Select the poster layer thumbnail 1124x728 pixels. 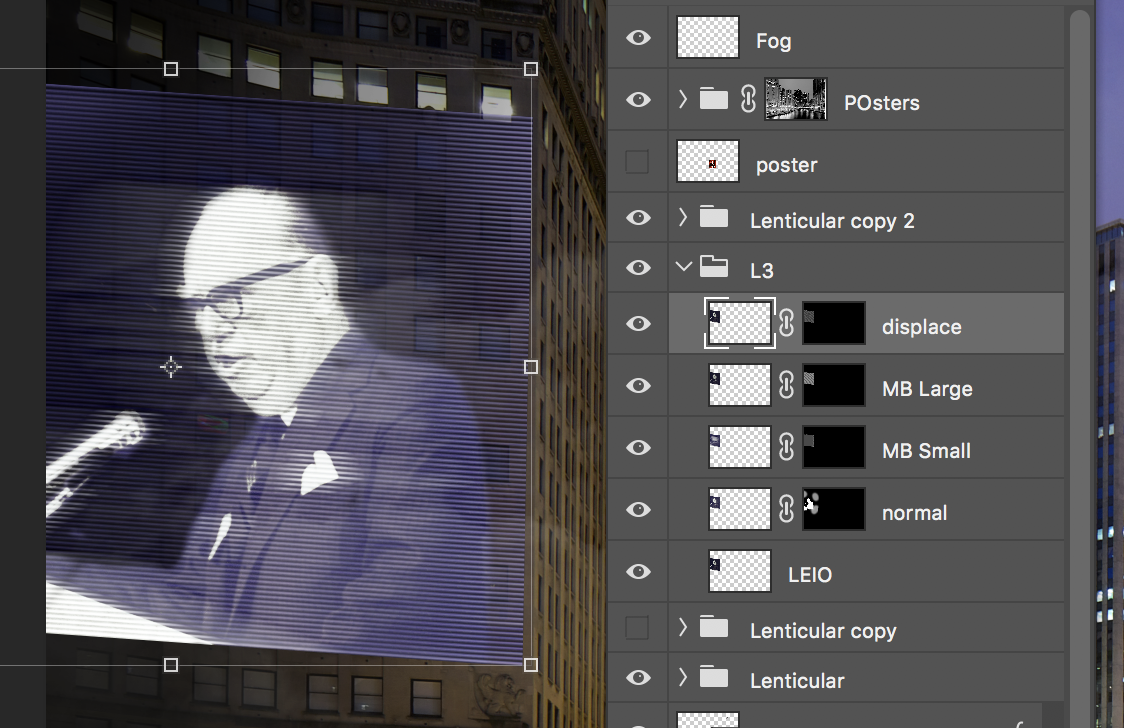click(708, 162)
